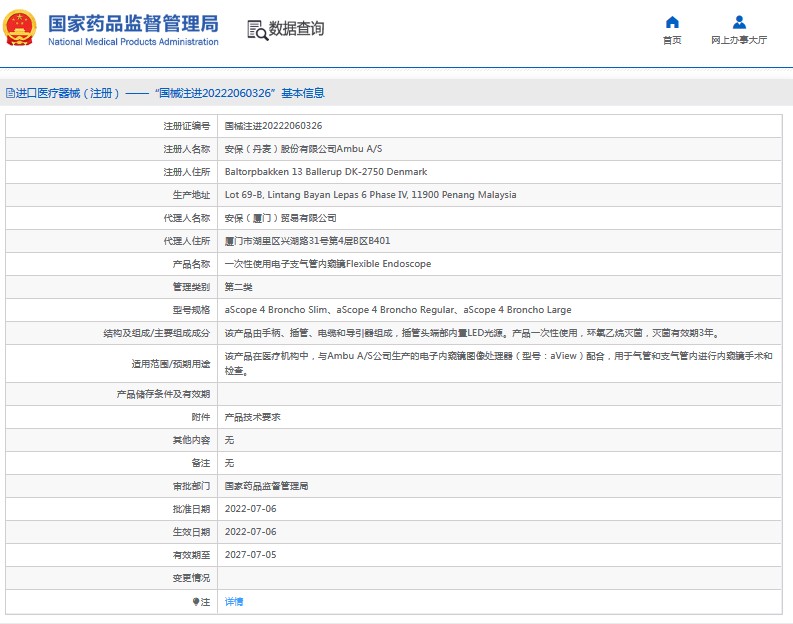Click the 变更情况 label

coord(191,578)
